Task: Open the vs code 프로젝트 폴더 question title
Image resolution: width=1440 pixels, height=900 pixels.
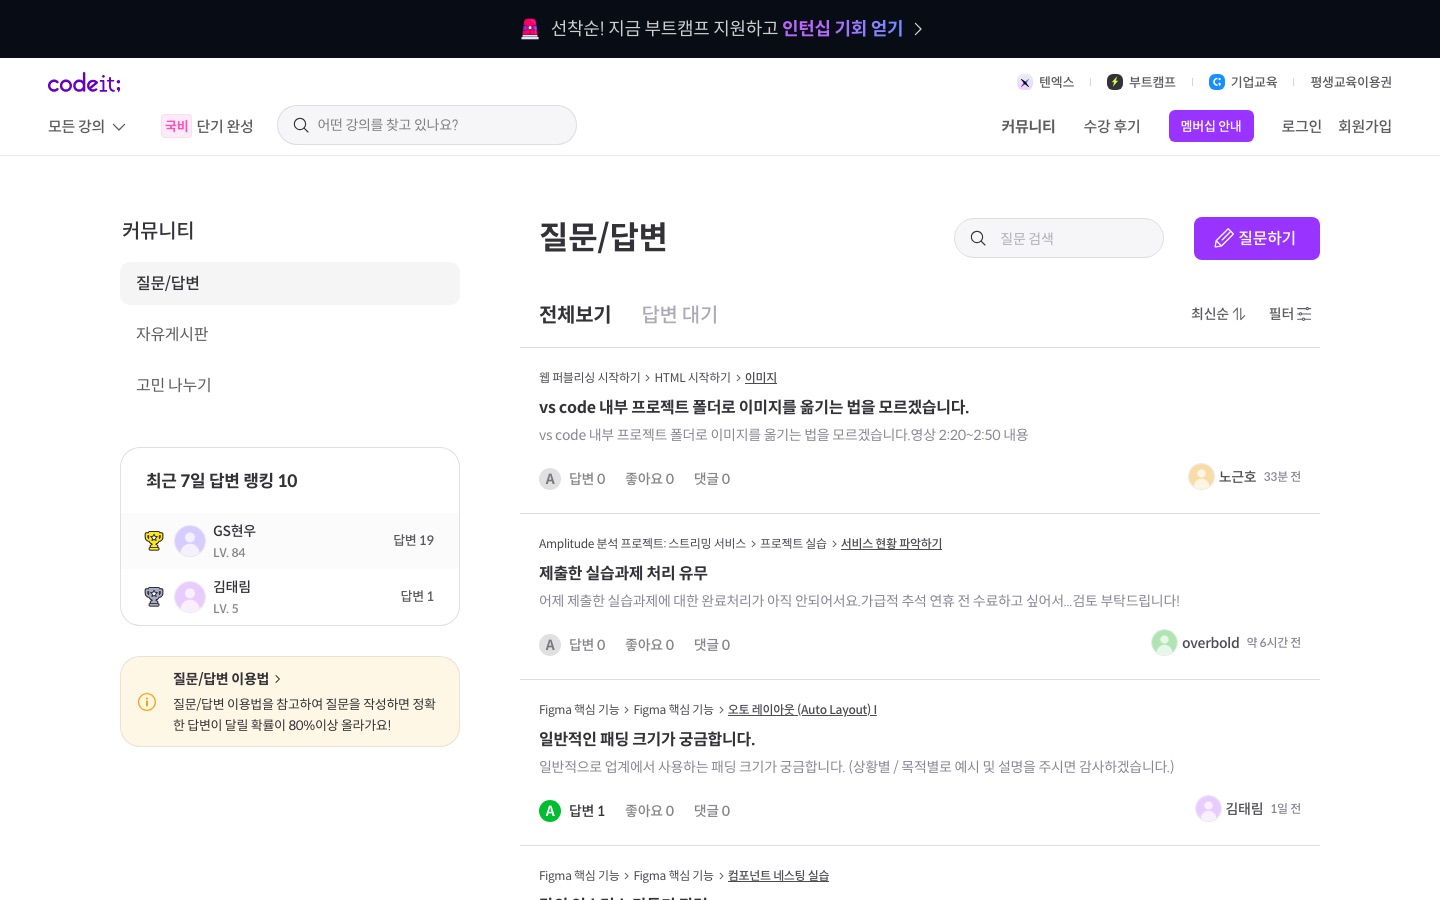Action: [x=754, y=407]
